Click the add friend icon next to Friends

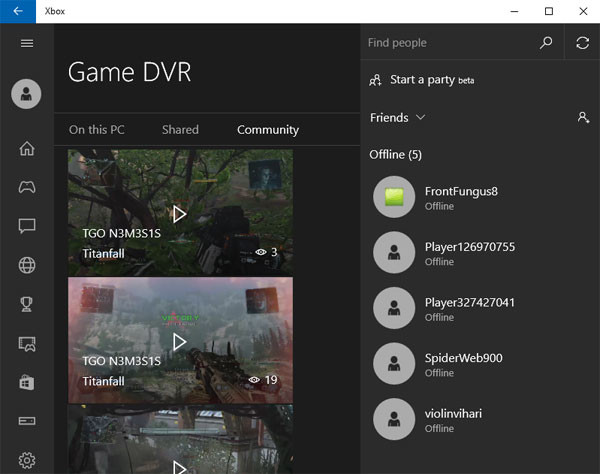click(x=583, y=117)
